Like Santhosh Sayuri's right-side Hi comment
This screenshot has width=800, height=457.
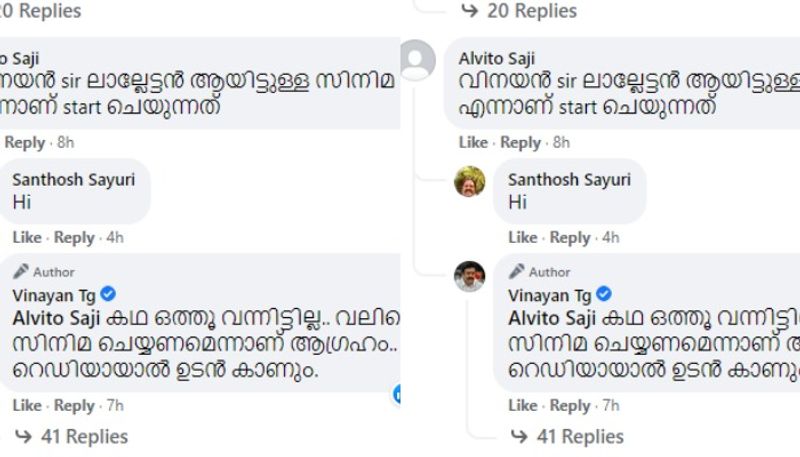(x=522, y=238)
